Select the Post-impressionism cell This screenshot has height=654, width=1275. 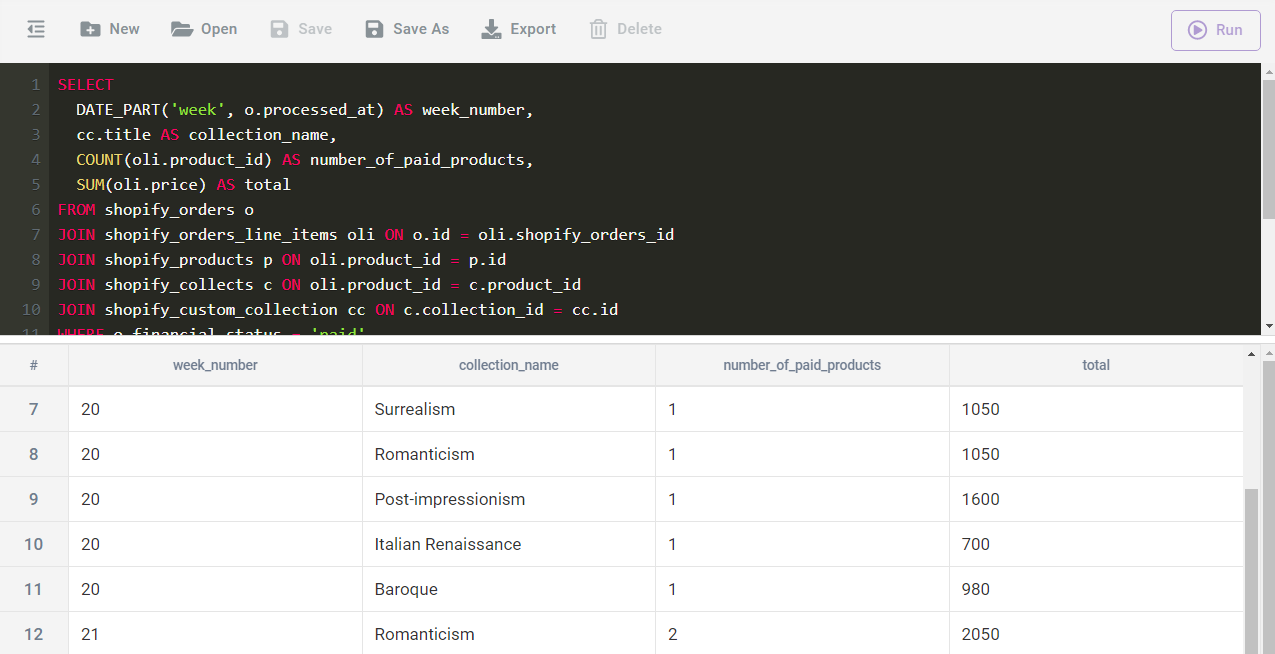(509, 499)
